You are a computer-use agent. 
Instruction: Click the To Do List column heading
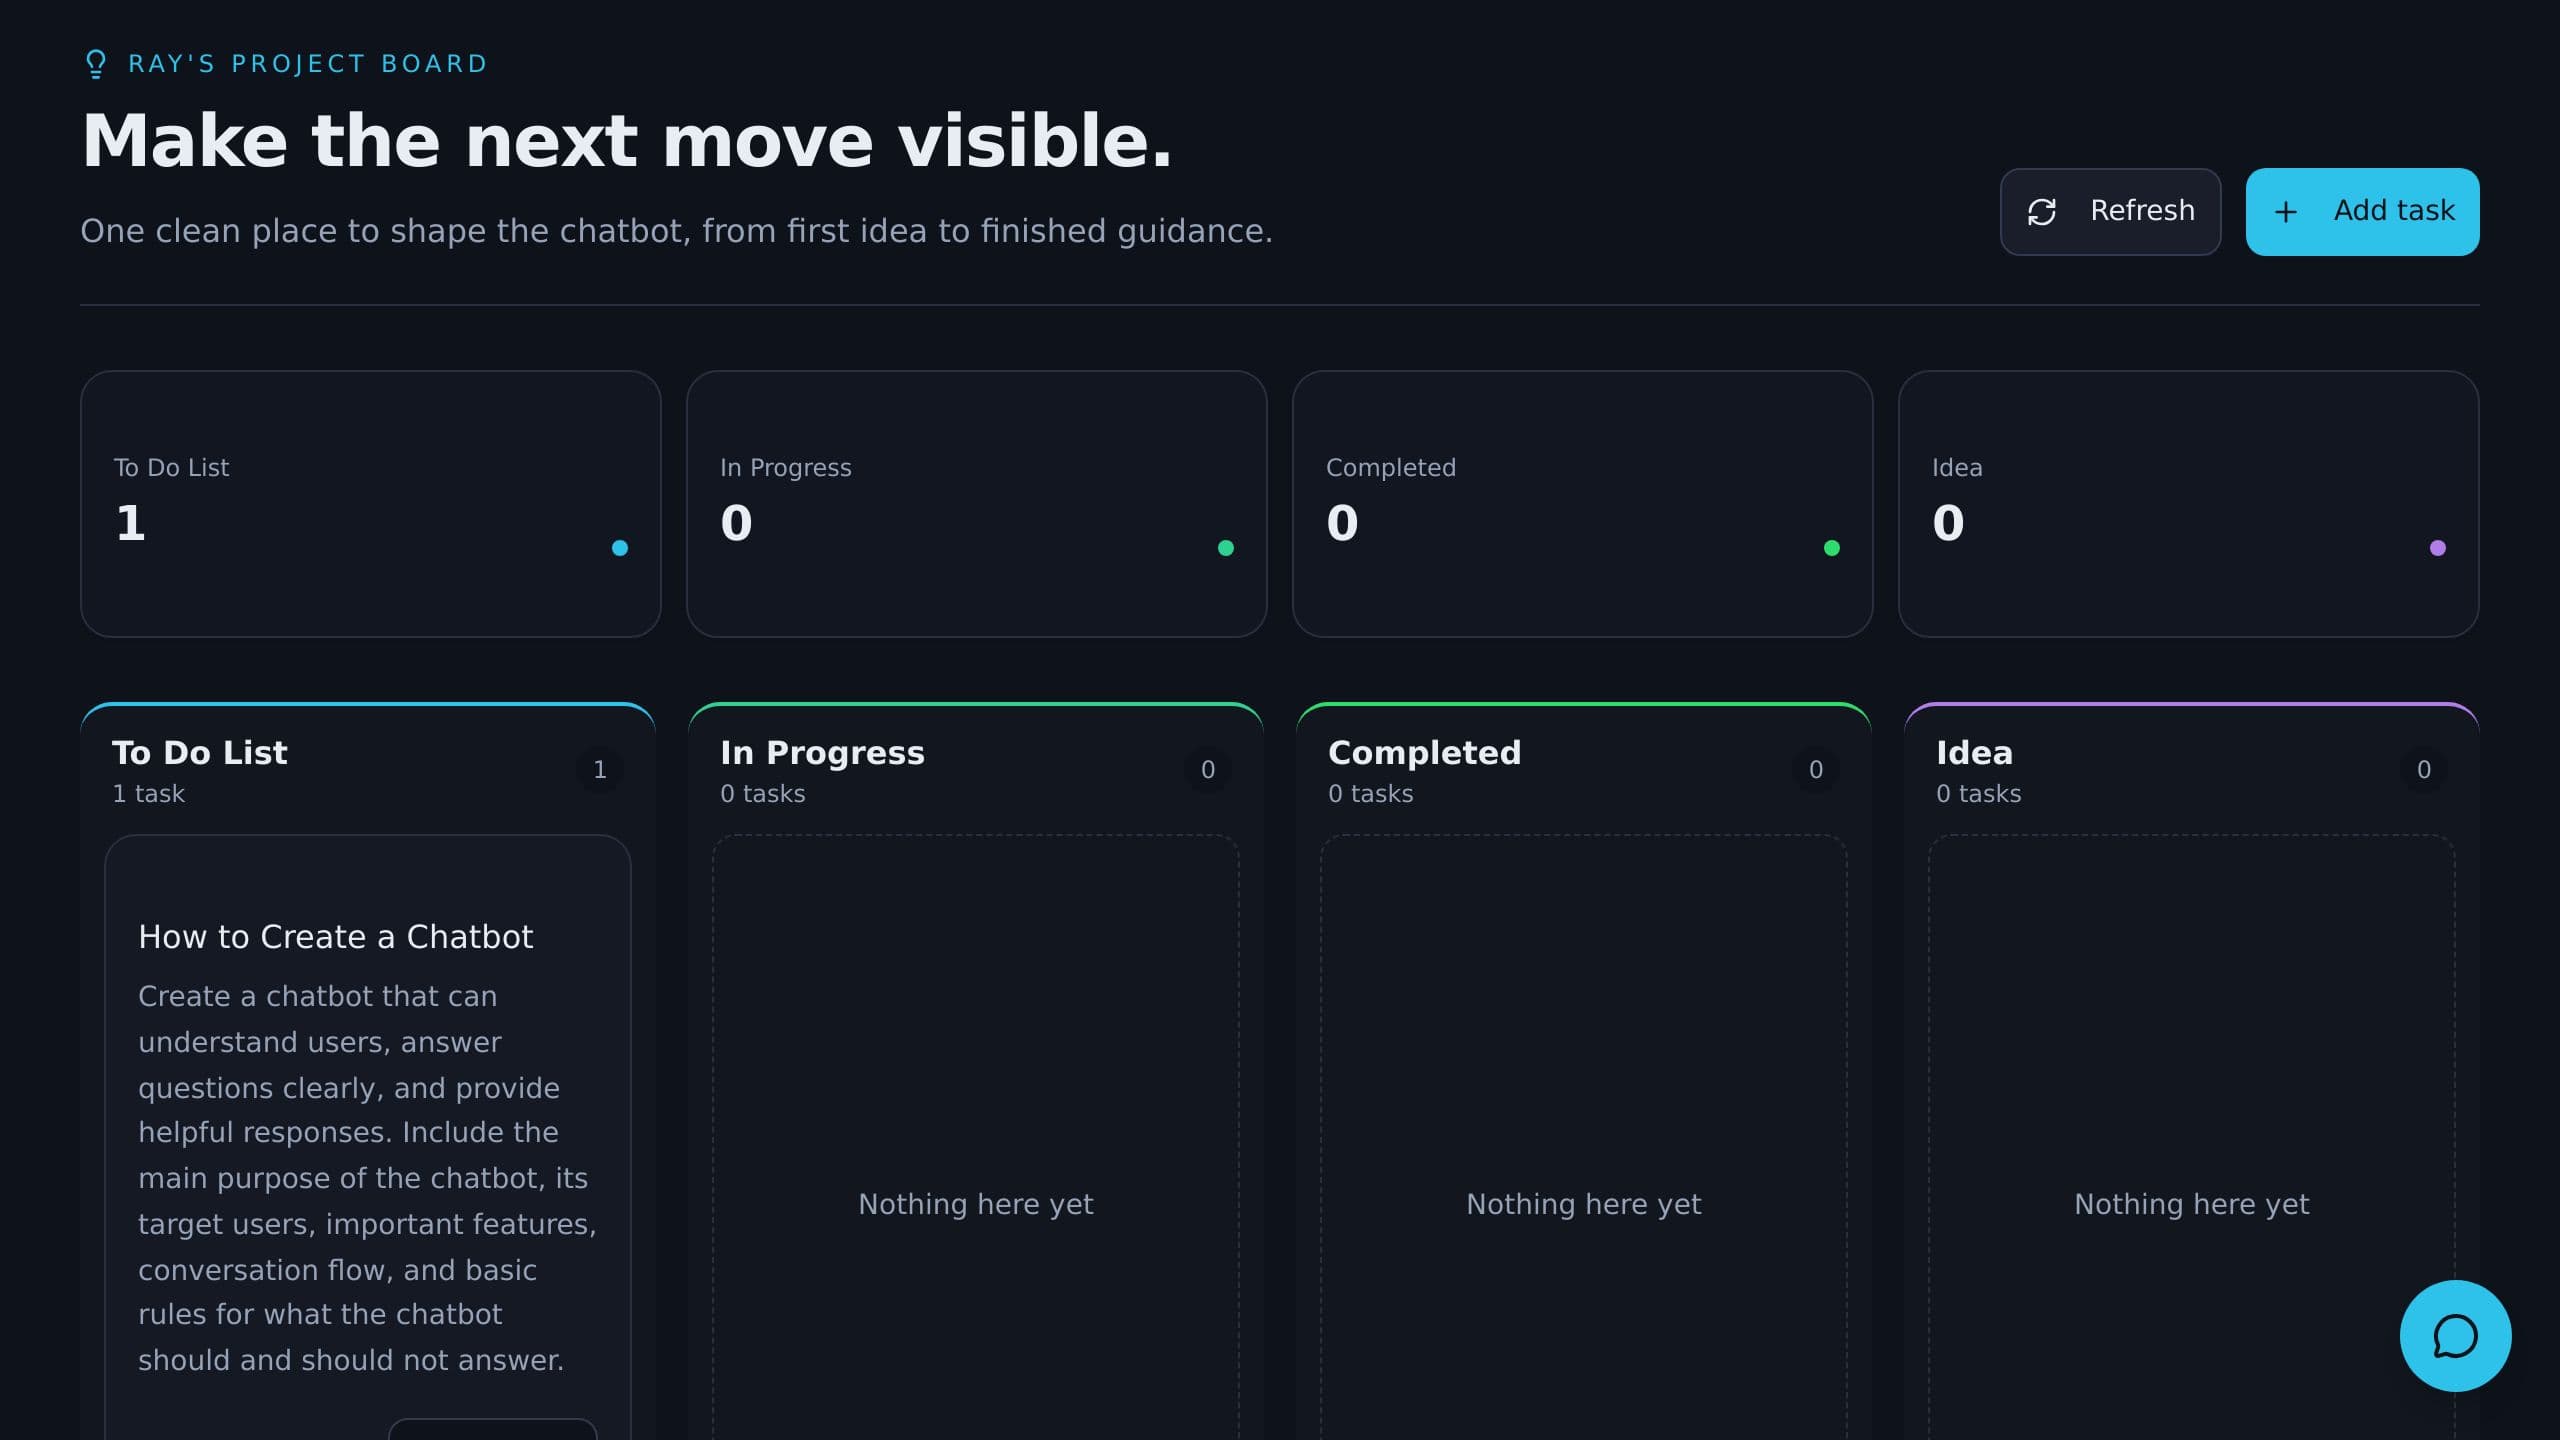[200, 752]
